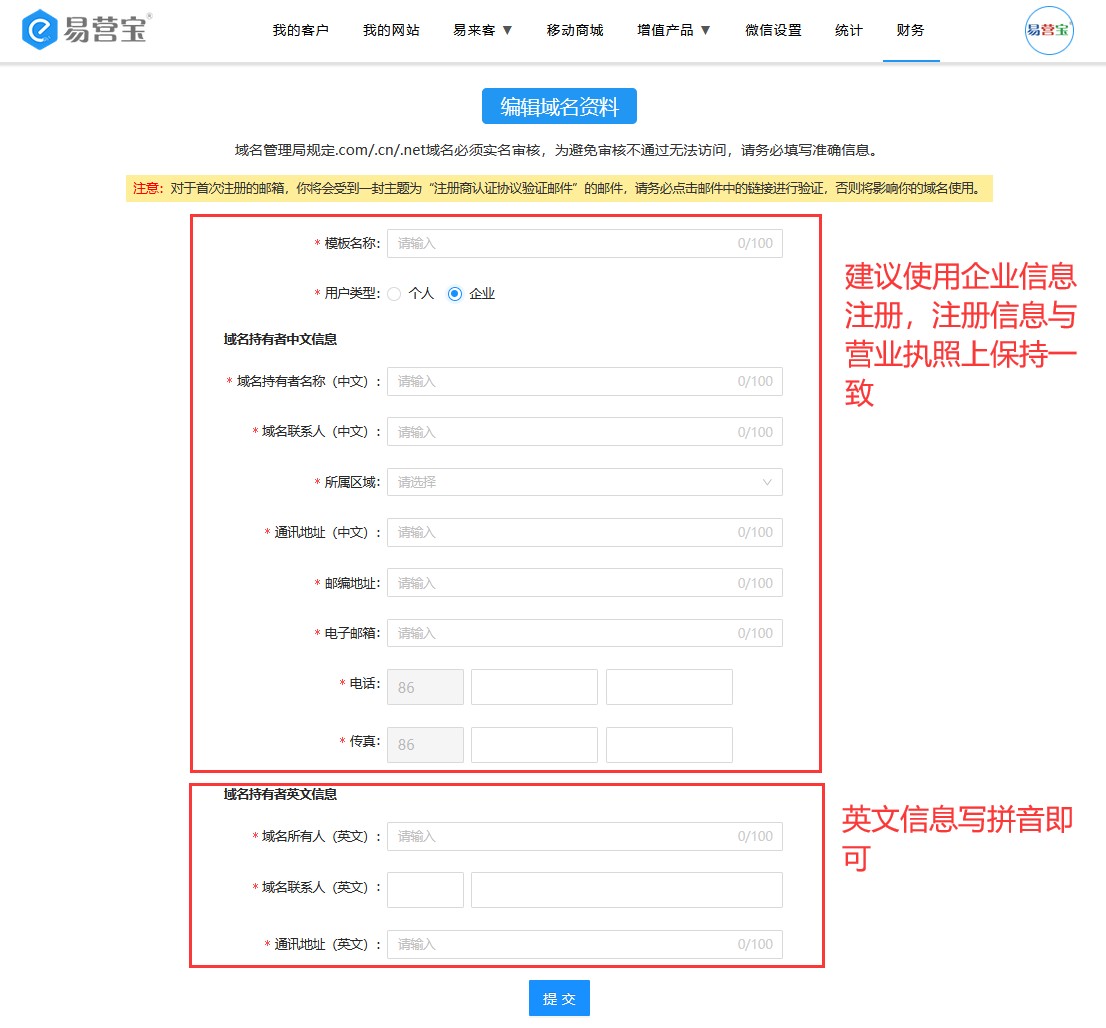Focus the 域名所有人（英文） input field
Screen dimensions: 1106x1028
[584, 836]
